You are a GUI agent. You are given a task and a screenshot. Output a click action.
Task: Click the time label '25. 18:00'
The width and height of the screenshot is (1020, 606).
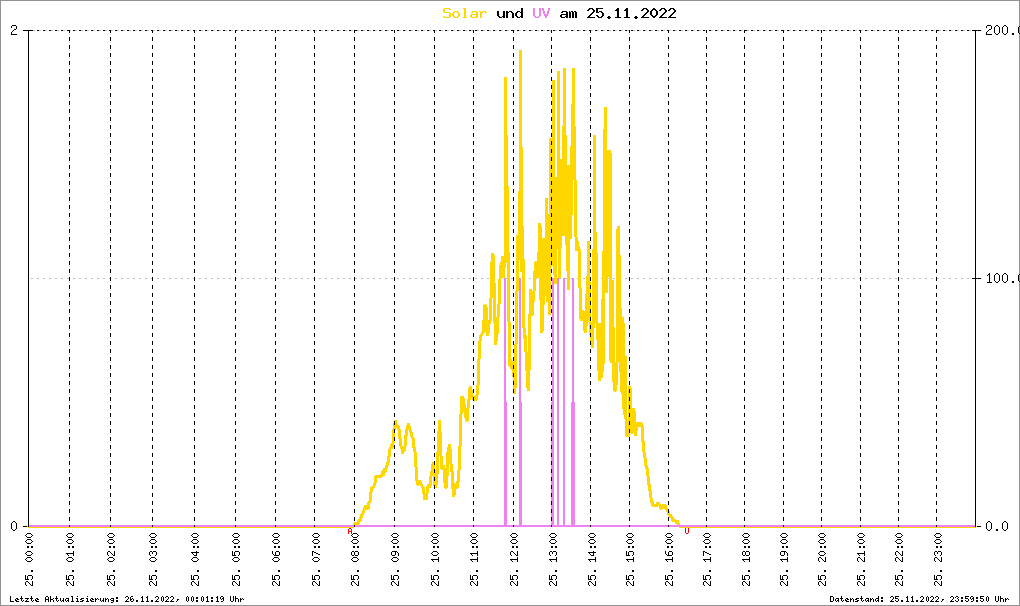(x=745, y=560)
